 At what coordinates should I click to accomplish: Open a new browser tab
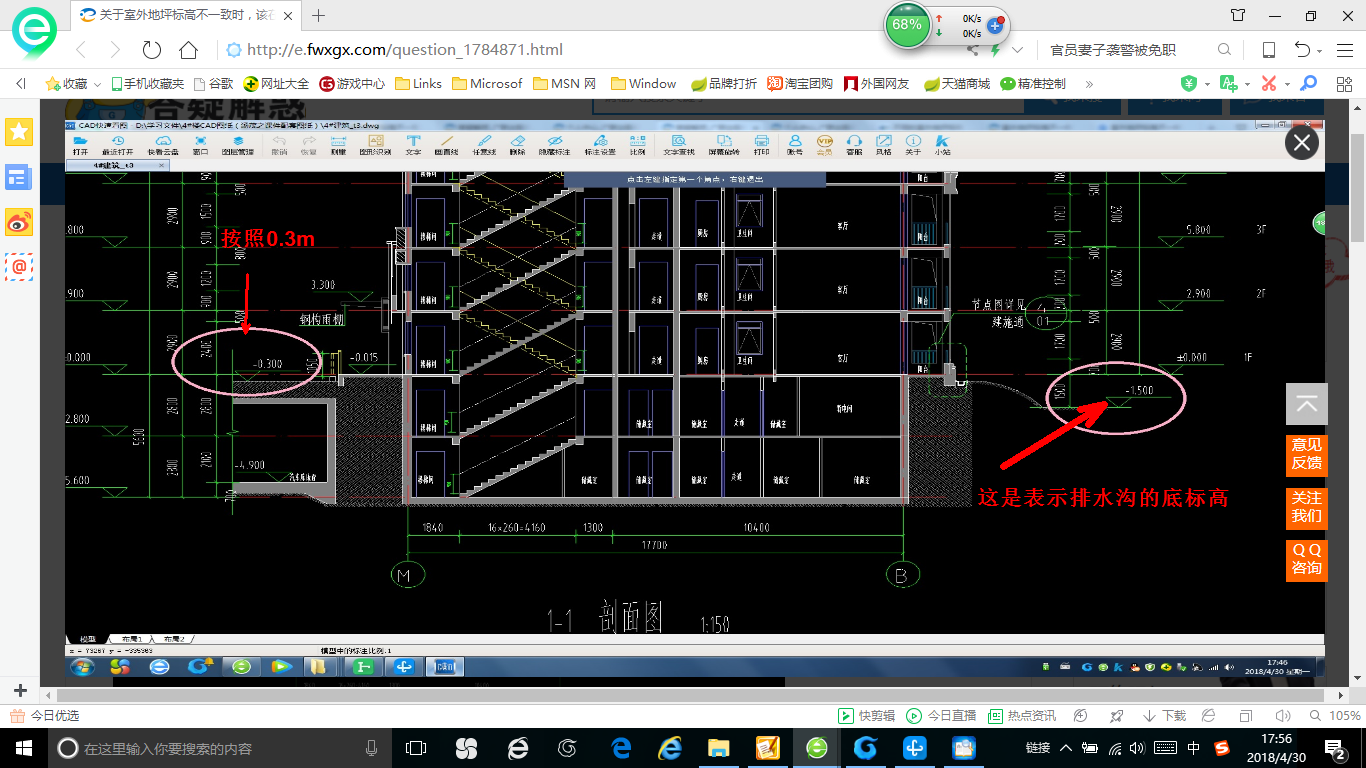319,15
